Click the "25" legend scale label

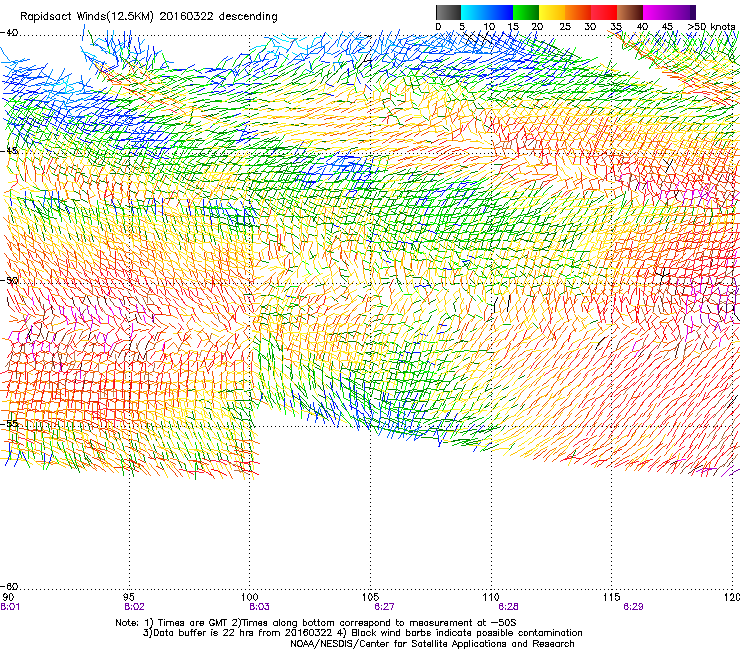(565, 27)
